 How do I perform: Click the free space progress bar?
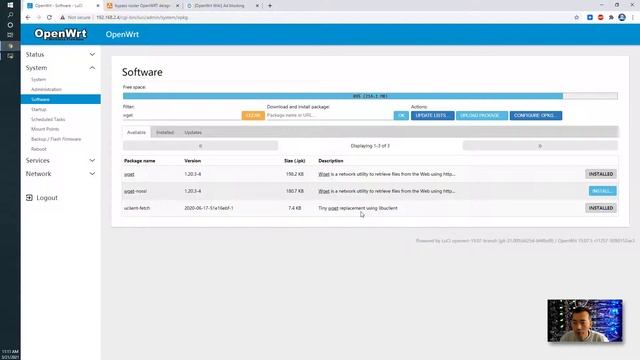tap(370, 96)
